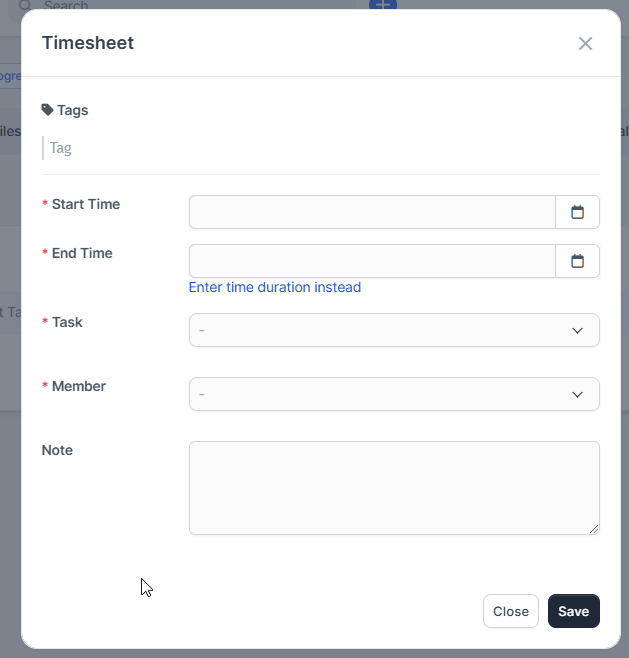Save the timesheet entry
Screen dimensions: 629x658
(x=573, y=611)
